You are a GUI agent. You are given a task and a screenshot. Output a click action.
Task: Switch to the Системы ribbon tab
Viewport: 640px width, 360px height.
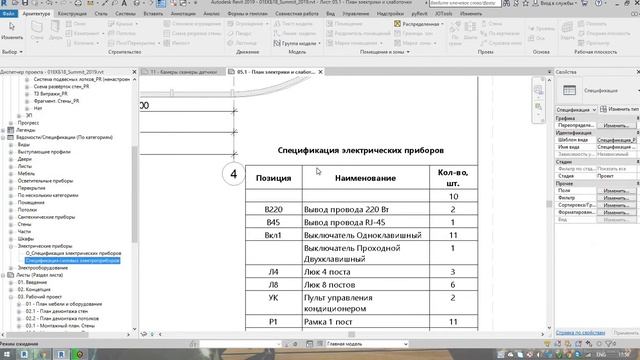[x=125, y=13]
